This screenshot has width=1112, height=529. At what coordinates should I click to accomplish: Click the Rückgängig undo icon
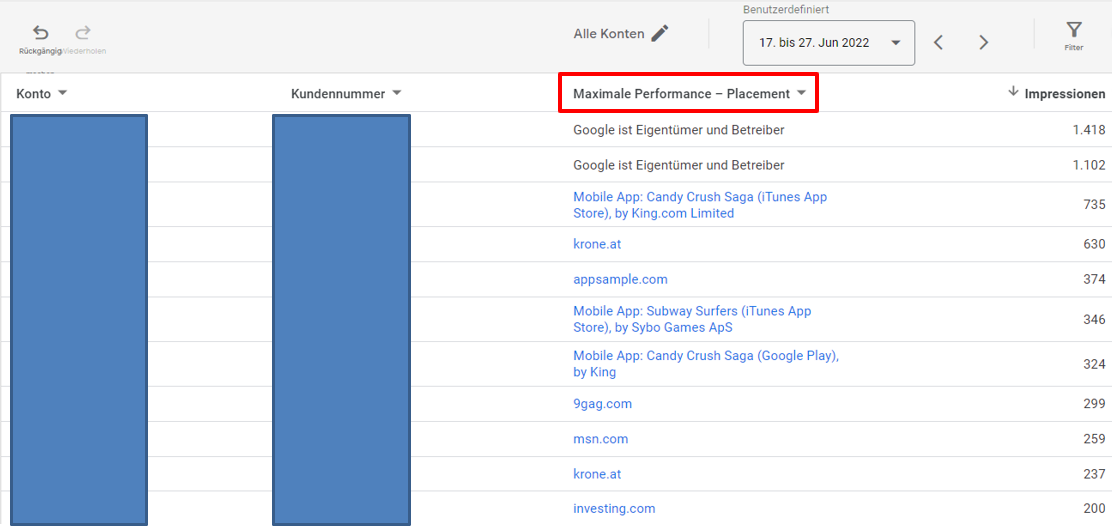click(x=40, y=33)
